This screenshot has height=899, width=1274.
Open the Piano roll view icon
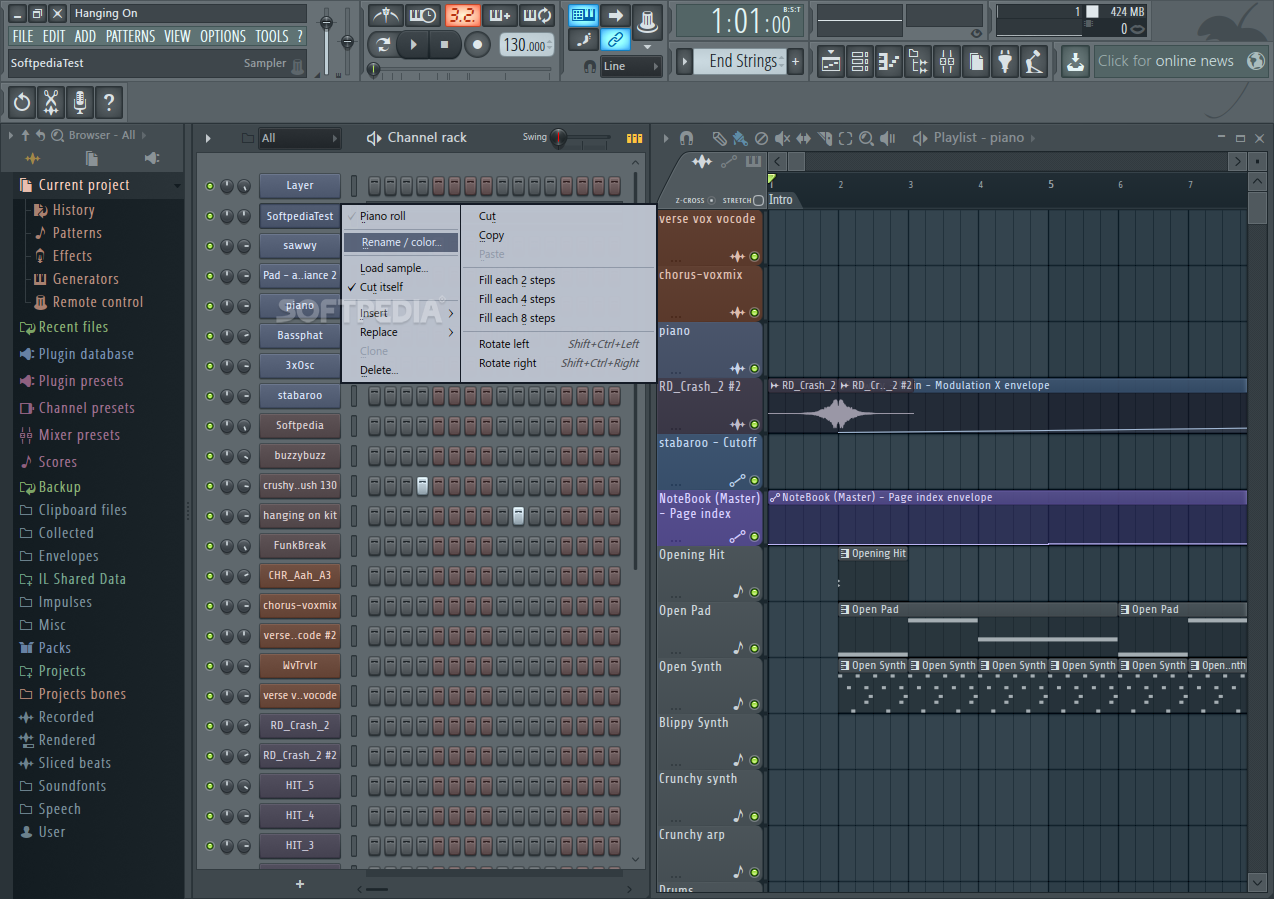click(x=889, y=62)
